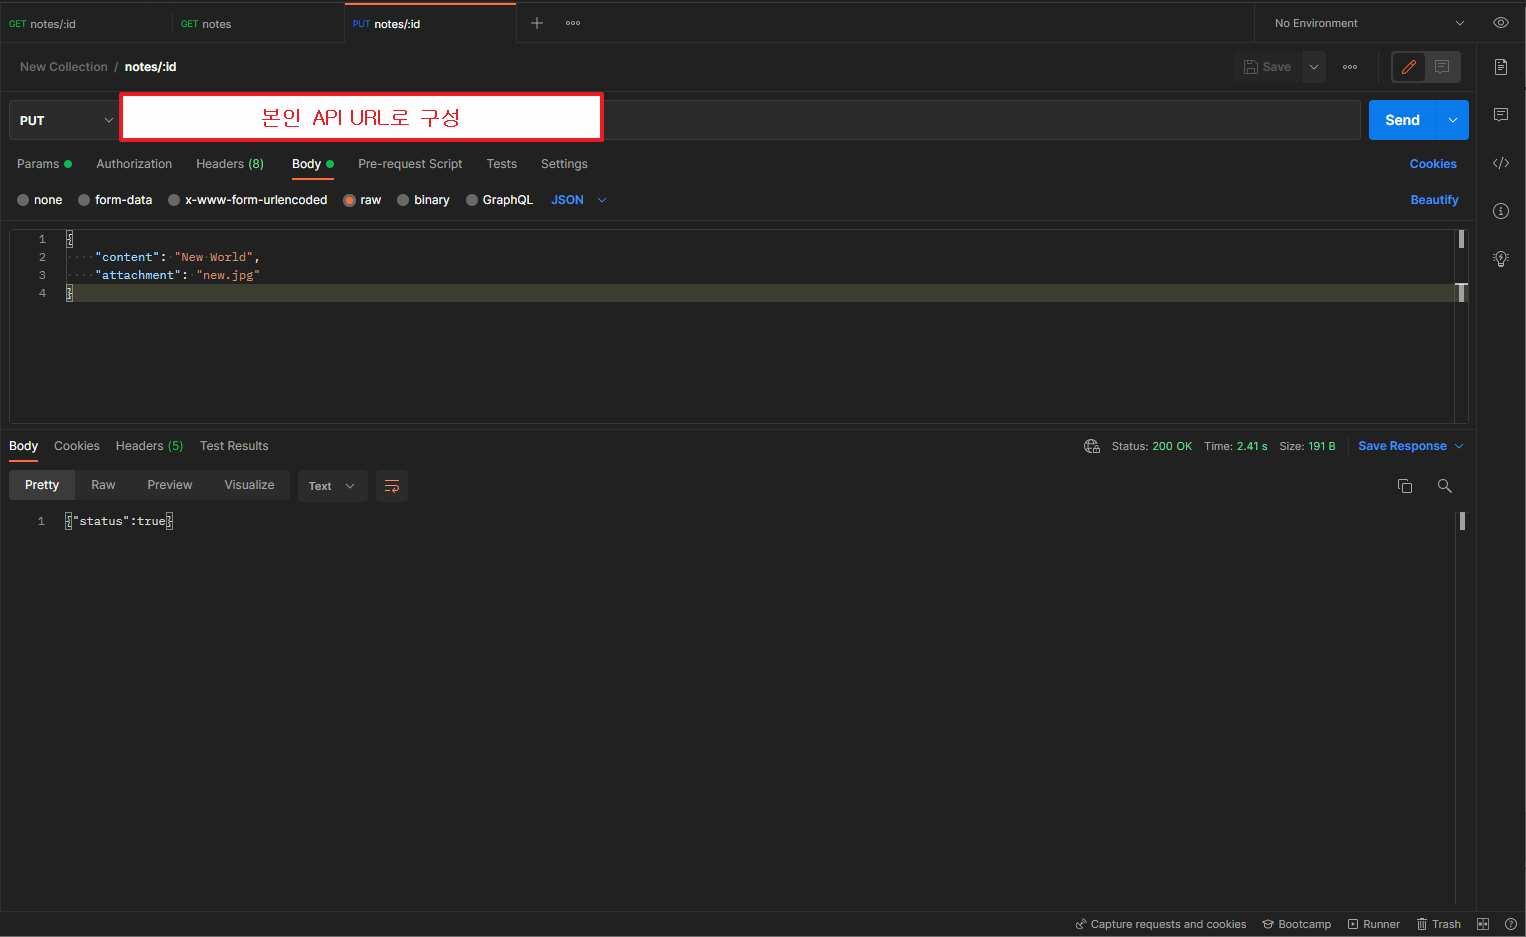Copy the response body to clipboard
The width and height of the screenshot is (1526, 937).
click(1405, 486)
